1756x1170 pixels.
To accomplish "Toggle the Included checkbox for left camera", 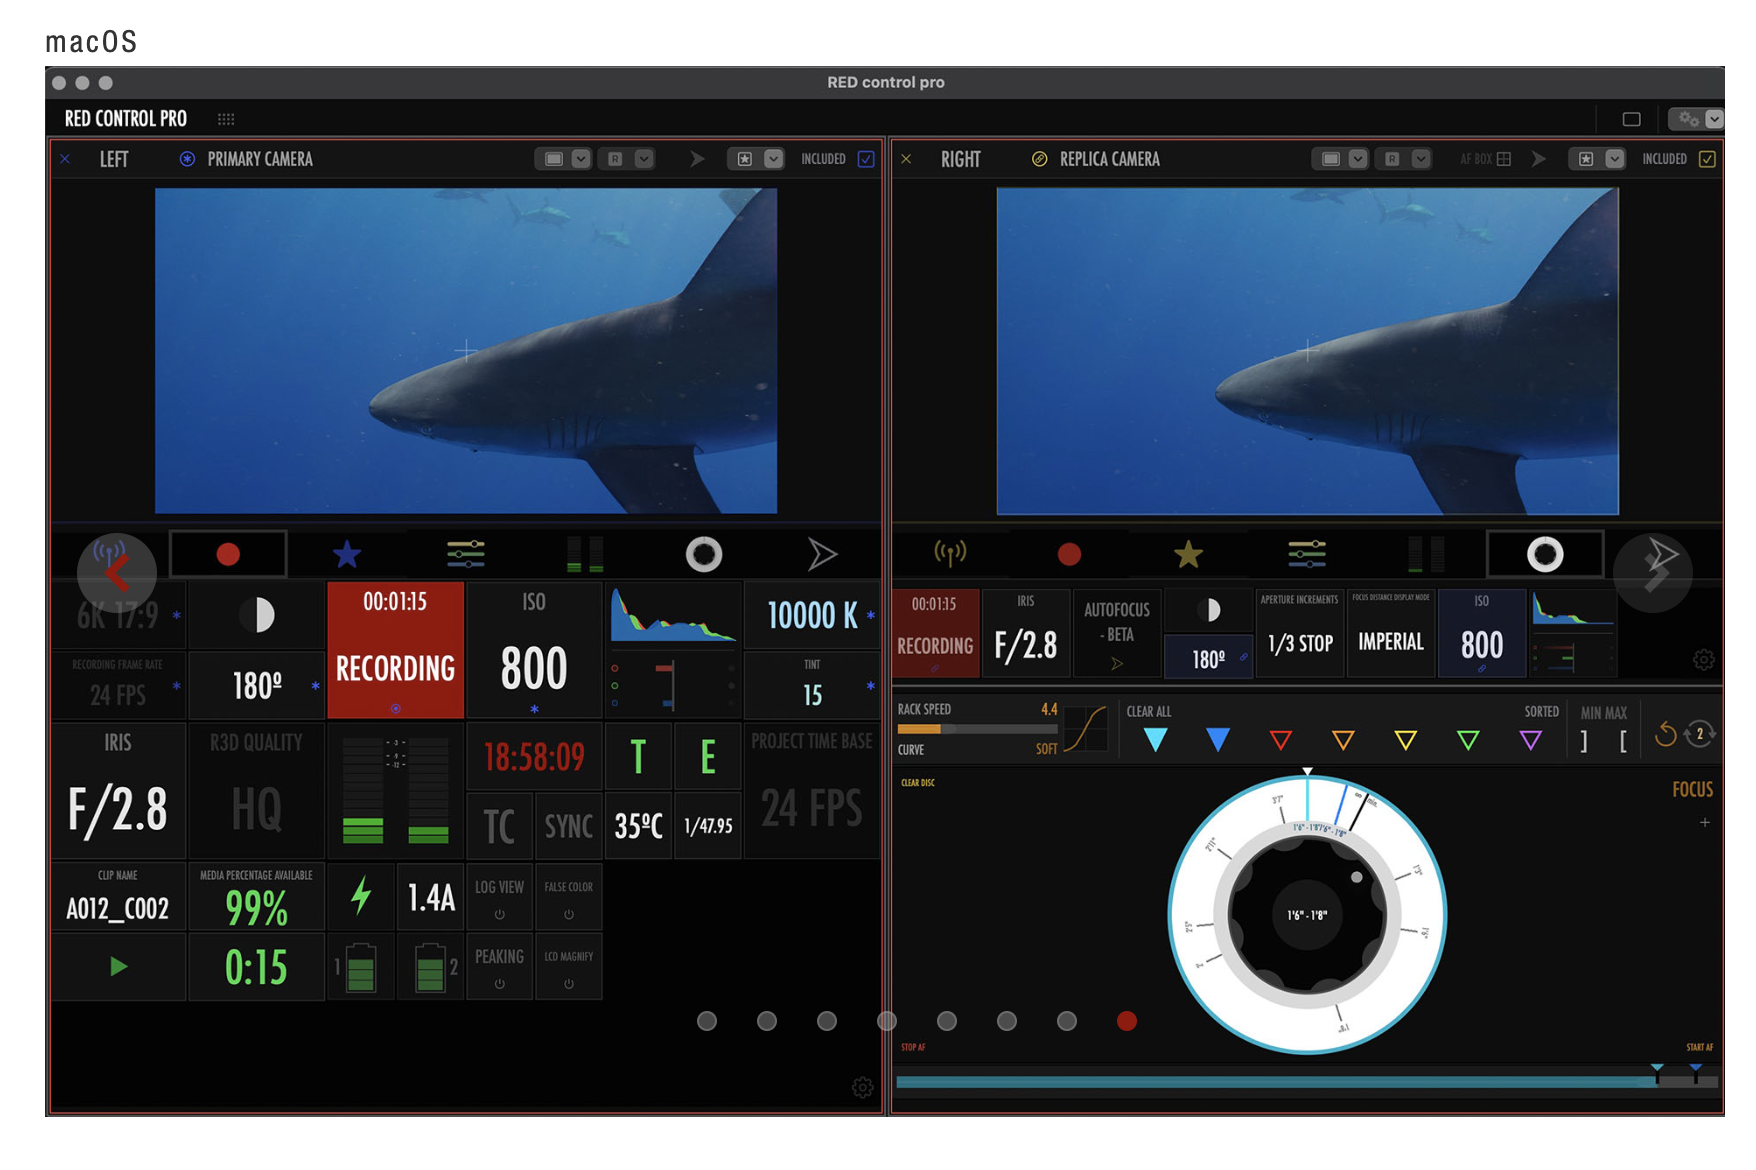I will coord(866,159).
